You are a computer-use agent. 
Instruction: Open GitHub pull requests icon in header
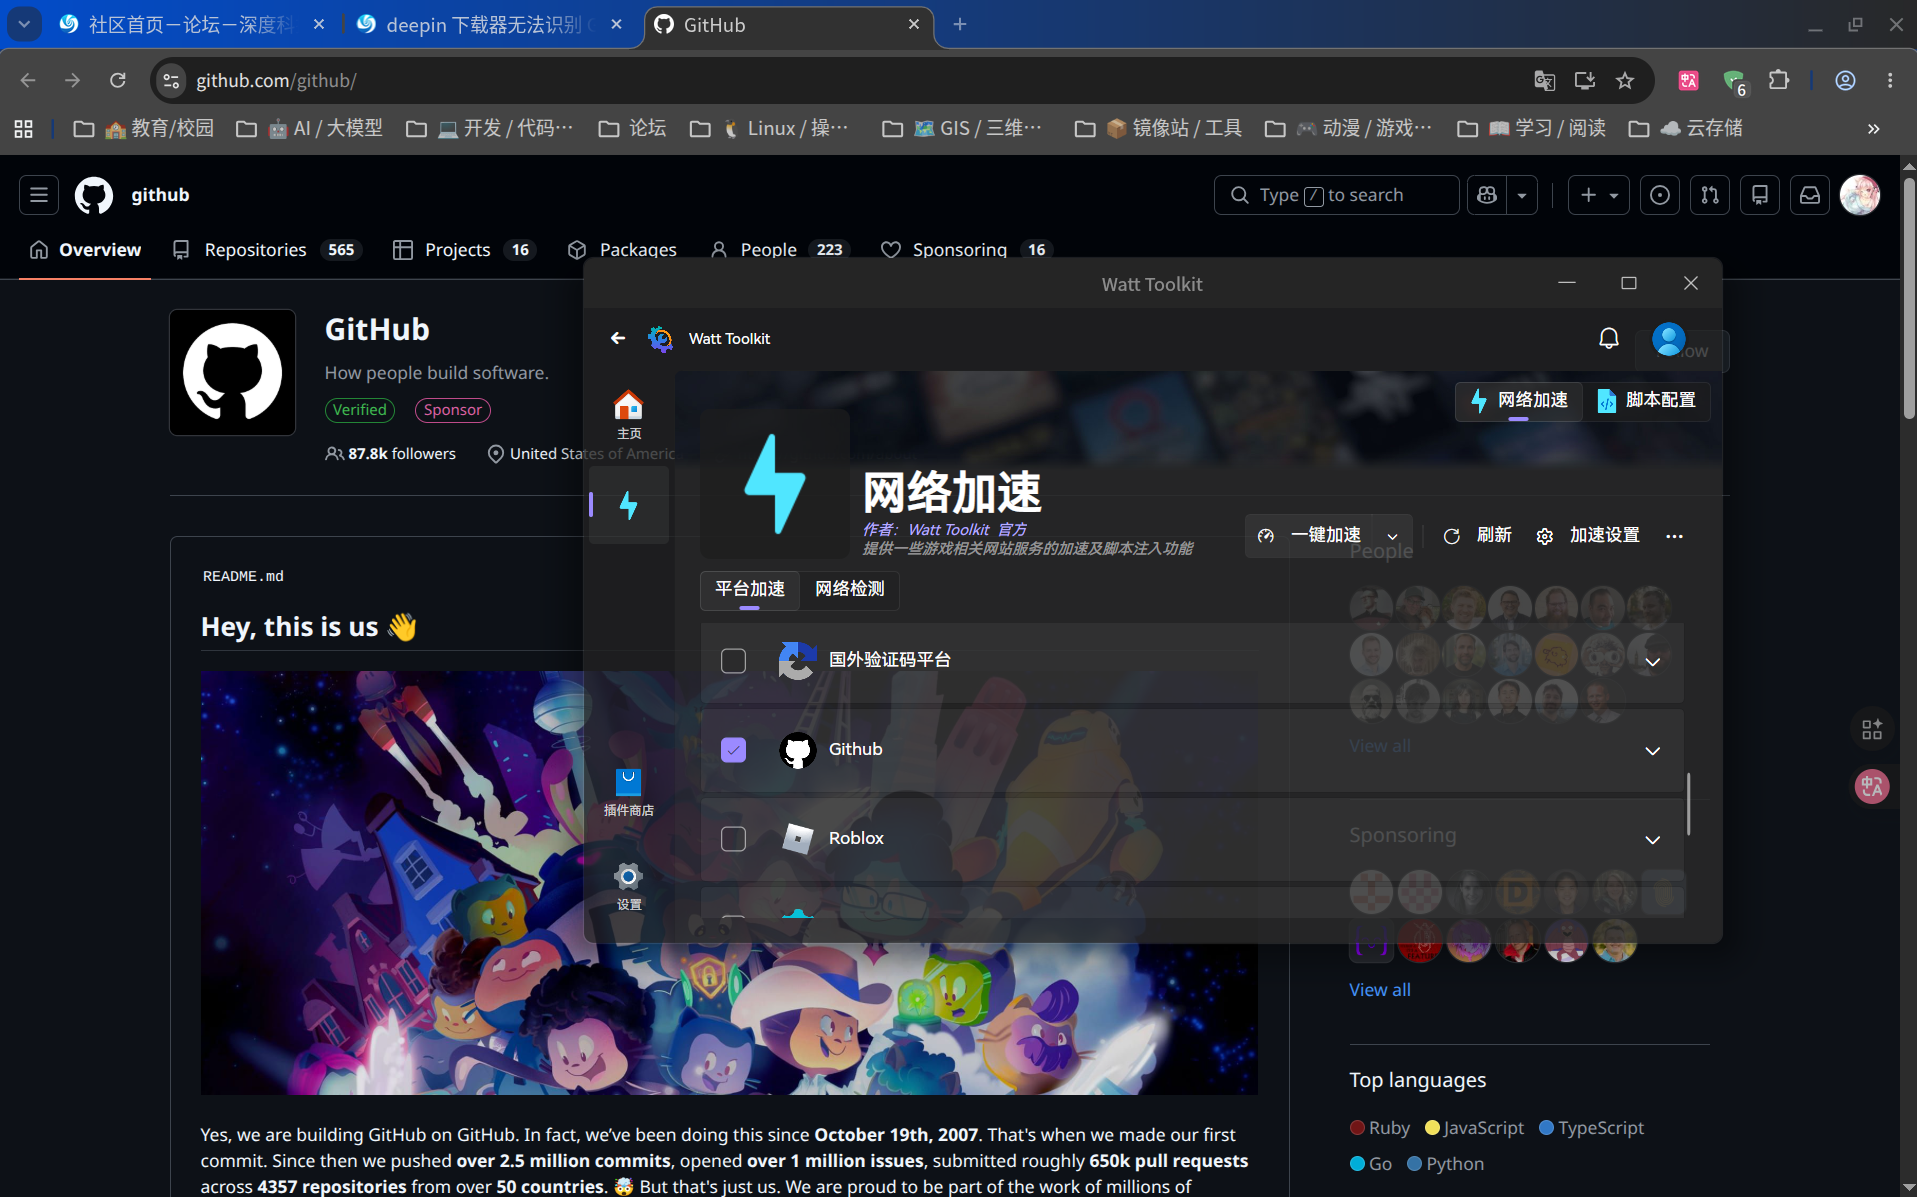tap(1710, 195)
